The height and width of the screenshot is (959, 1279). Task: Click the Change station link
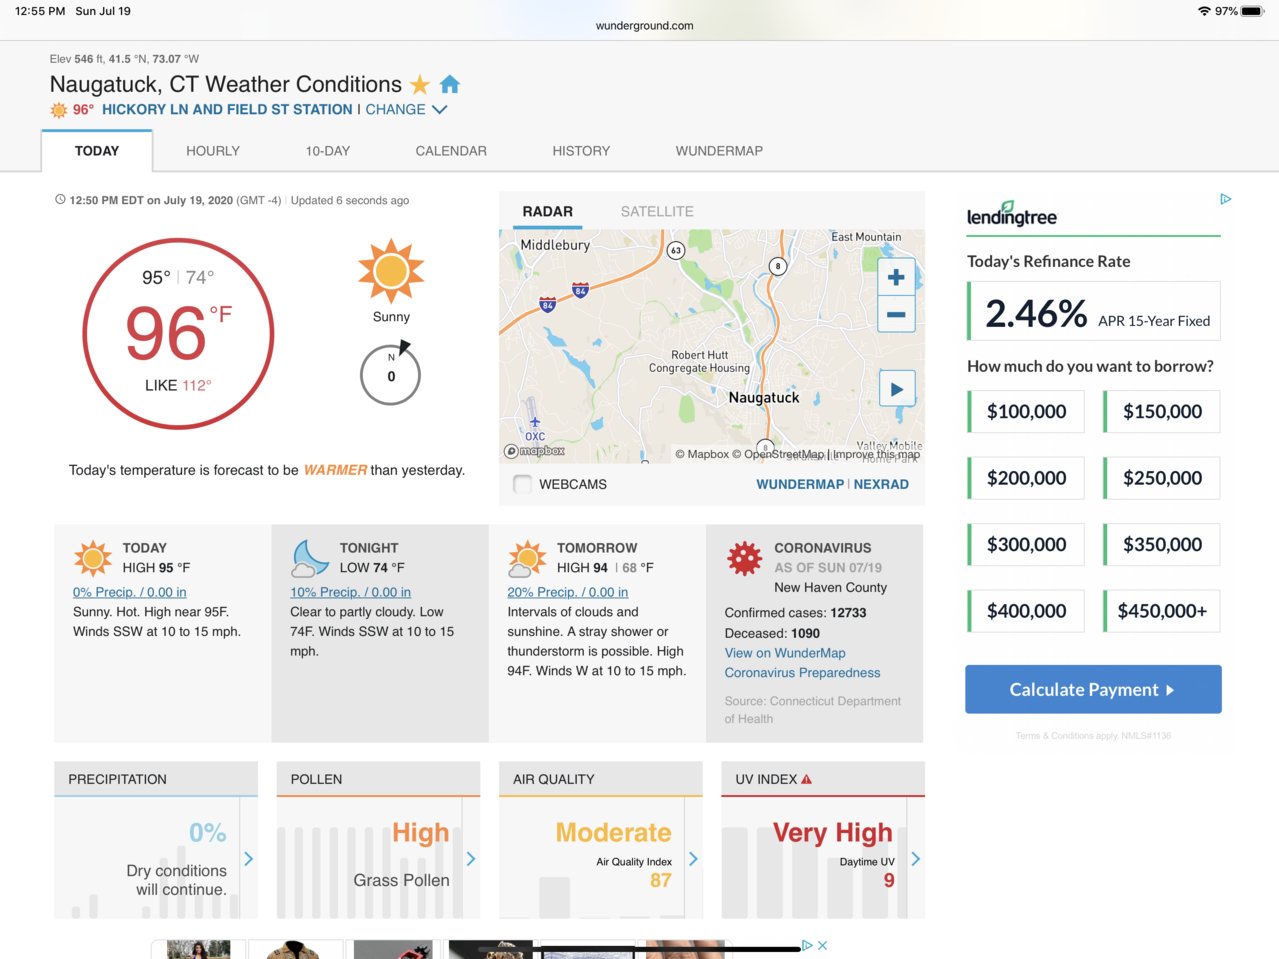(x=395, y=110)
